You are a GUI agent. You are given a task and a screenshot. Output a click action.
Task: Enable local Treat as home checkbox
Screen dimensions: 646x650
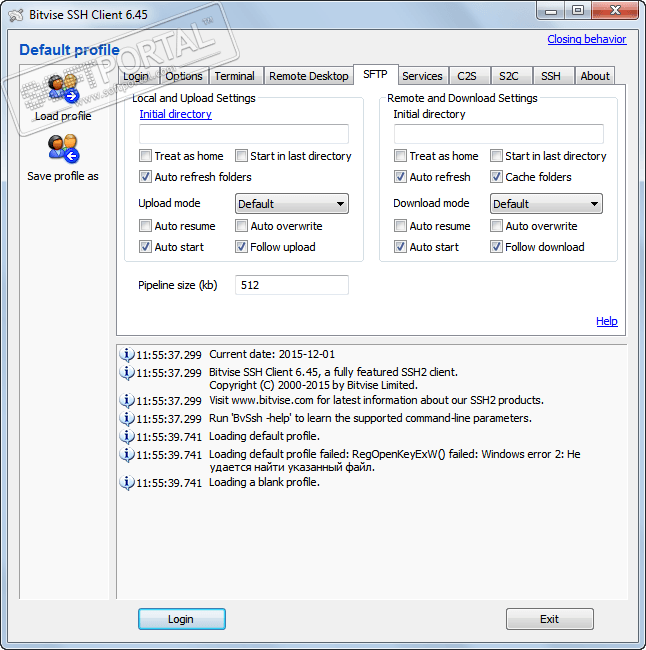click(x=145, y=156)
